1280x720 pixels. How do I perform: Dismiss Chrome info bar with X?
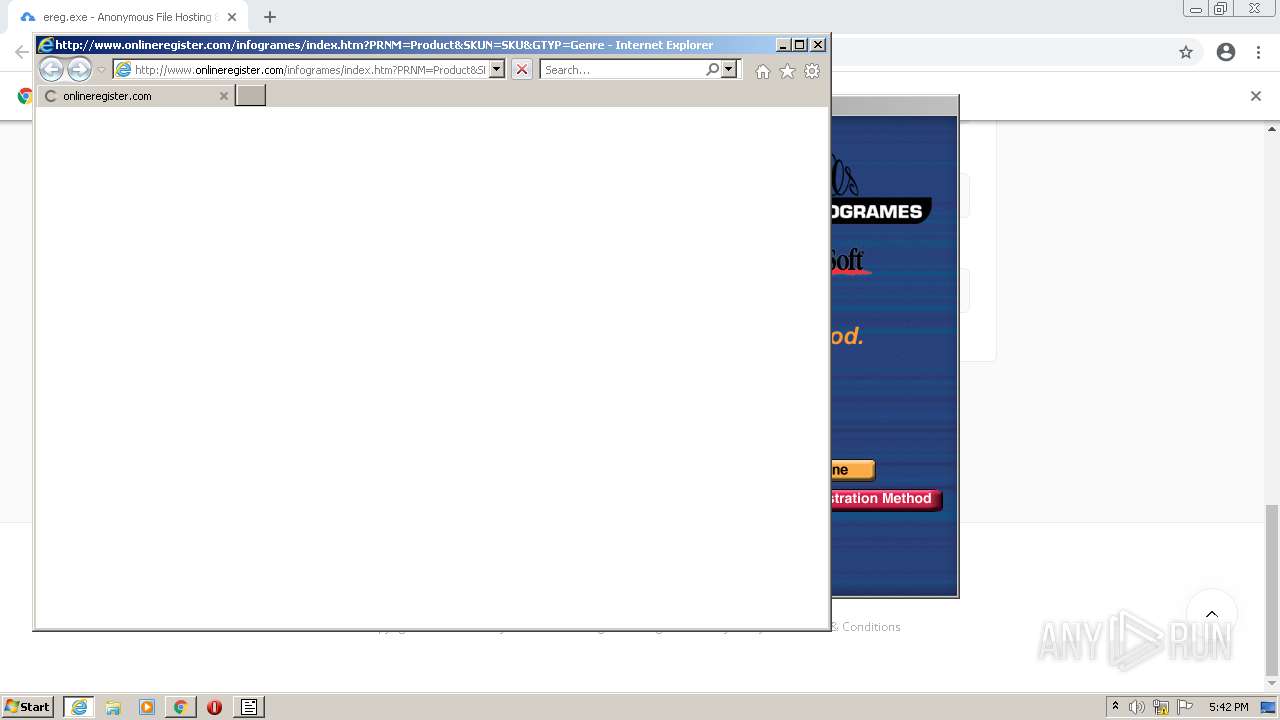(1256, 96)
